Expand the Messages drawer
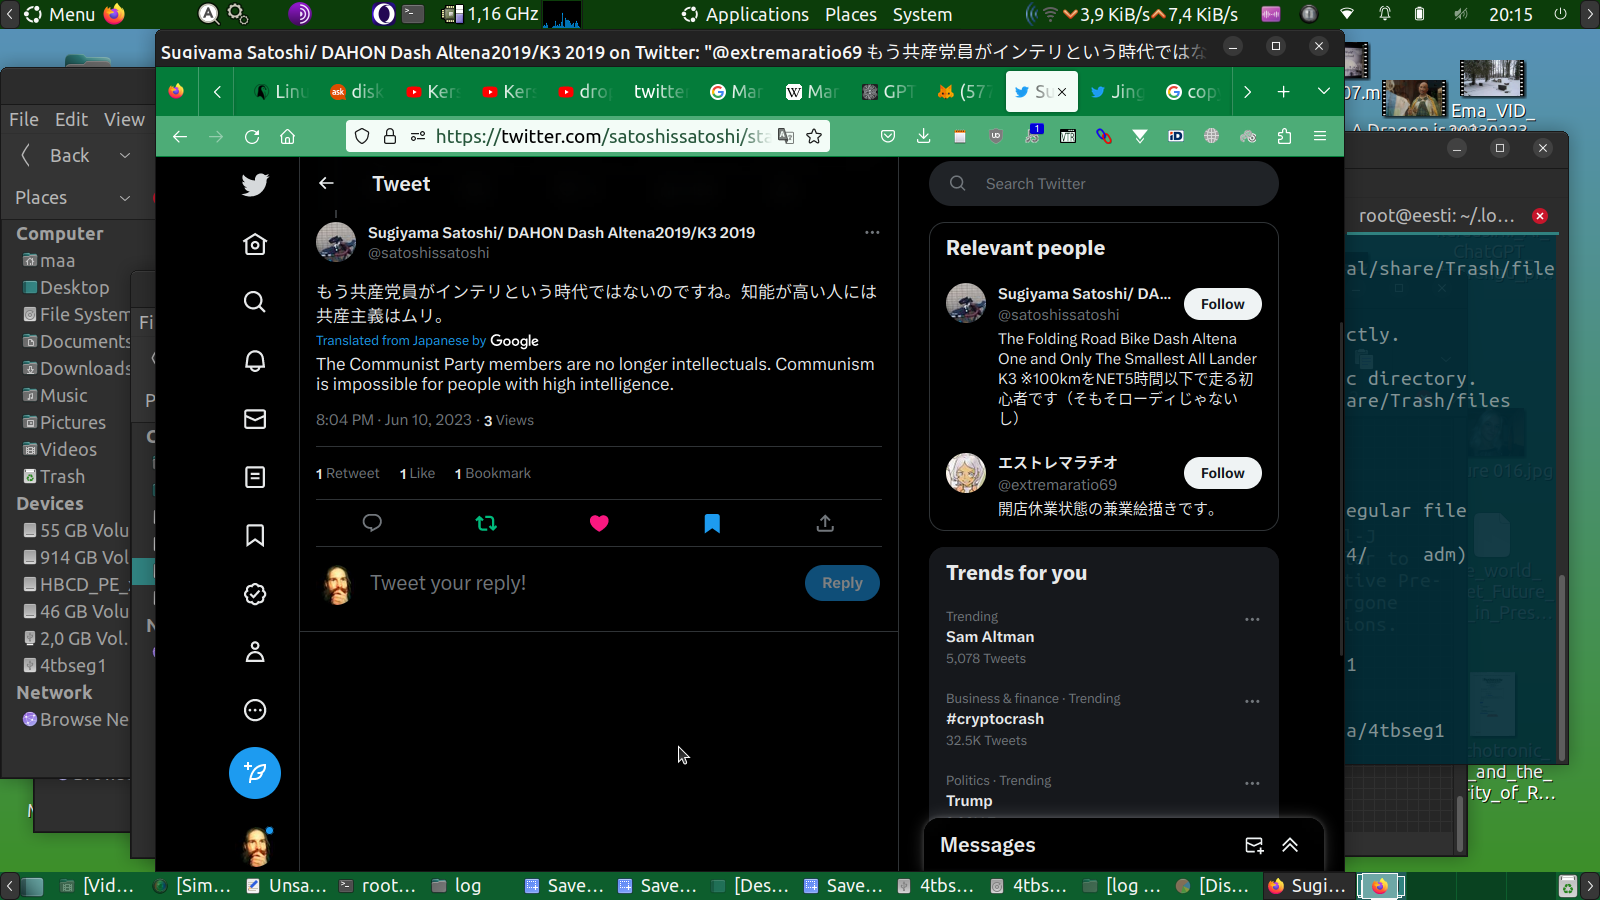1600x900 pixels. [1290, 845]
